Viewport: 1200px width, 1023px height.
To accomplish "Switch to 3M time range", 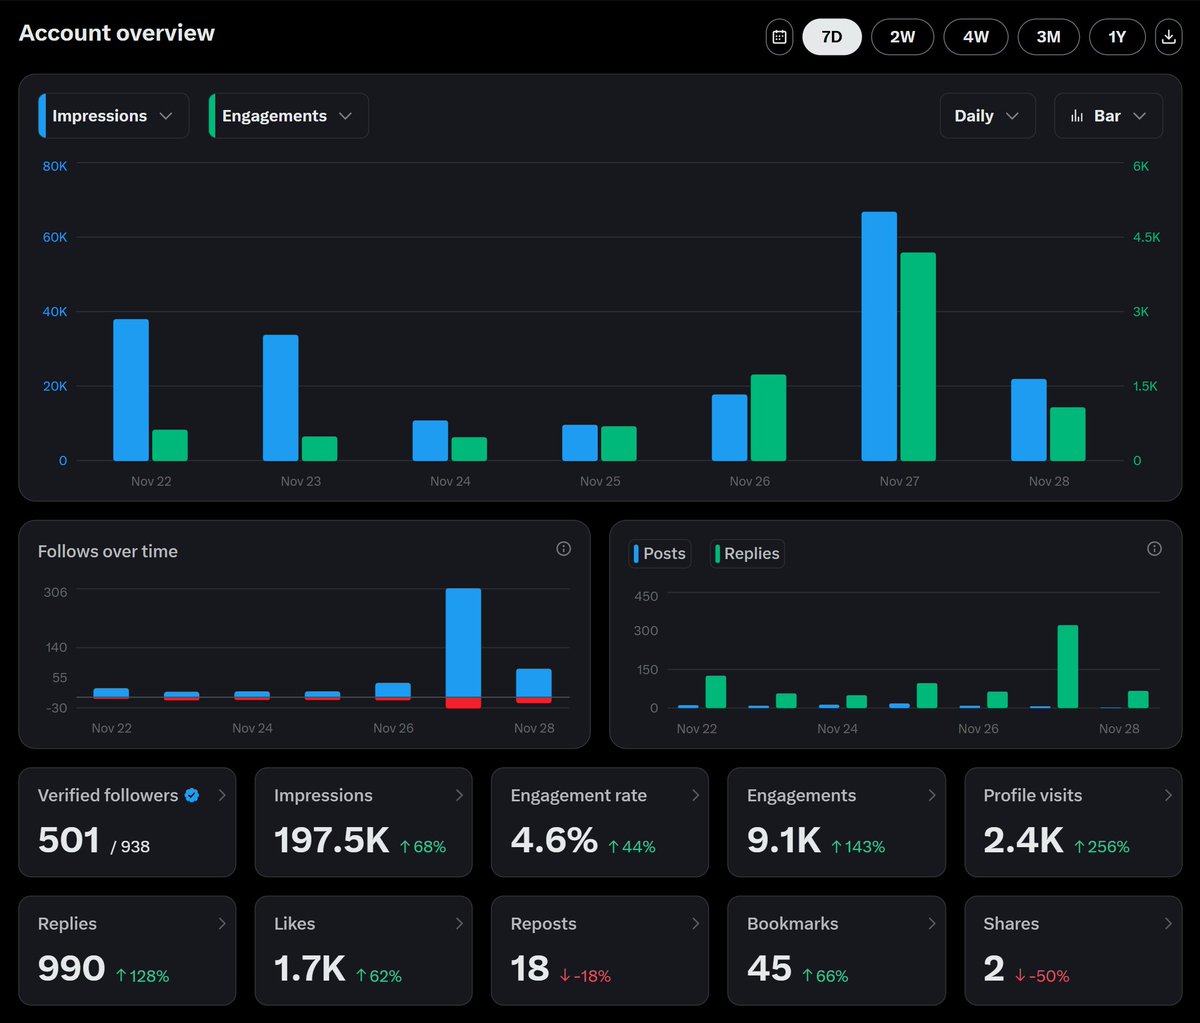I will tap(1048, 37).
